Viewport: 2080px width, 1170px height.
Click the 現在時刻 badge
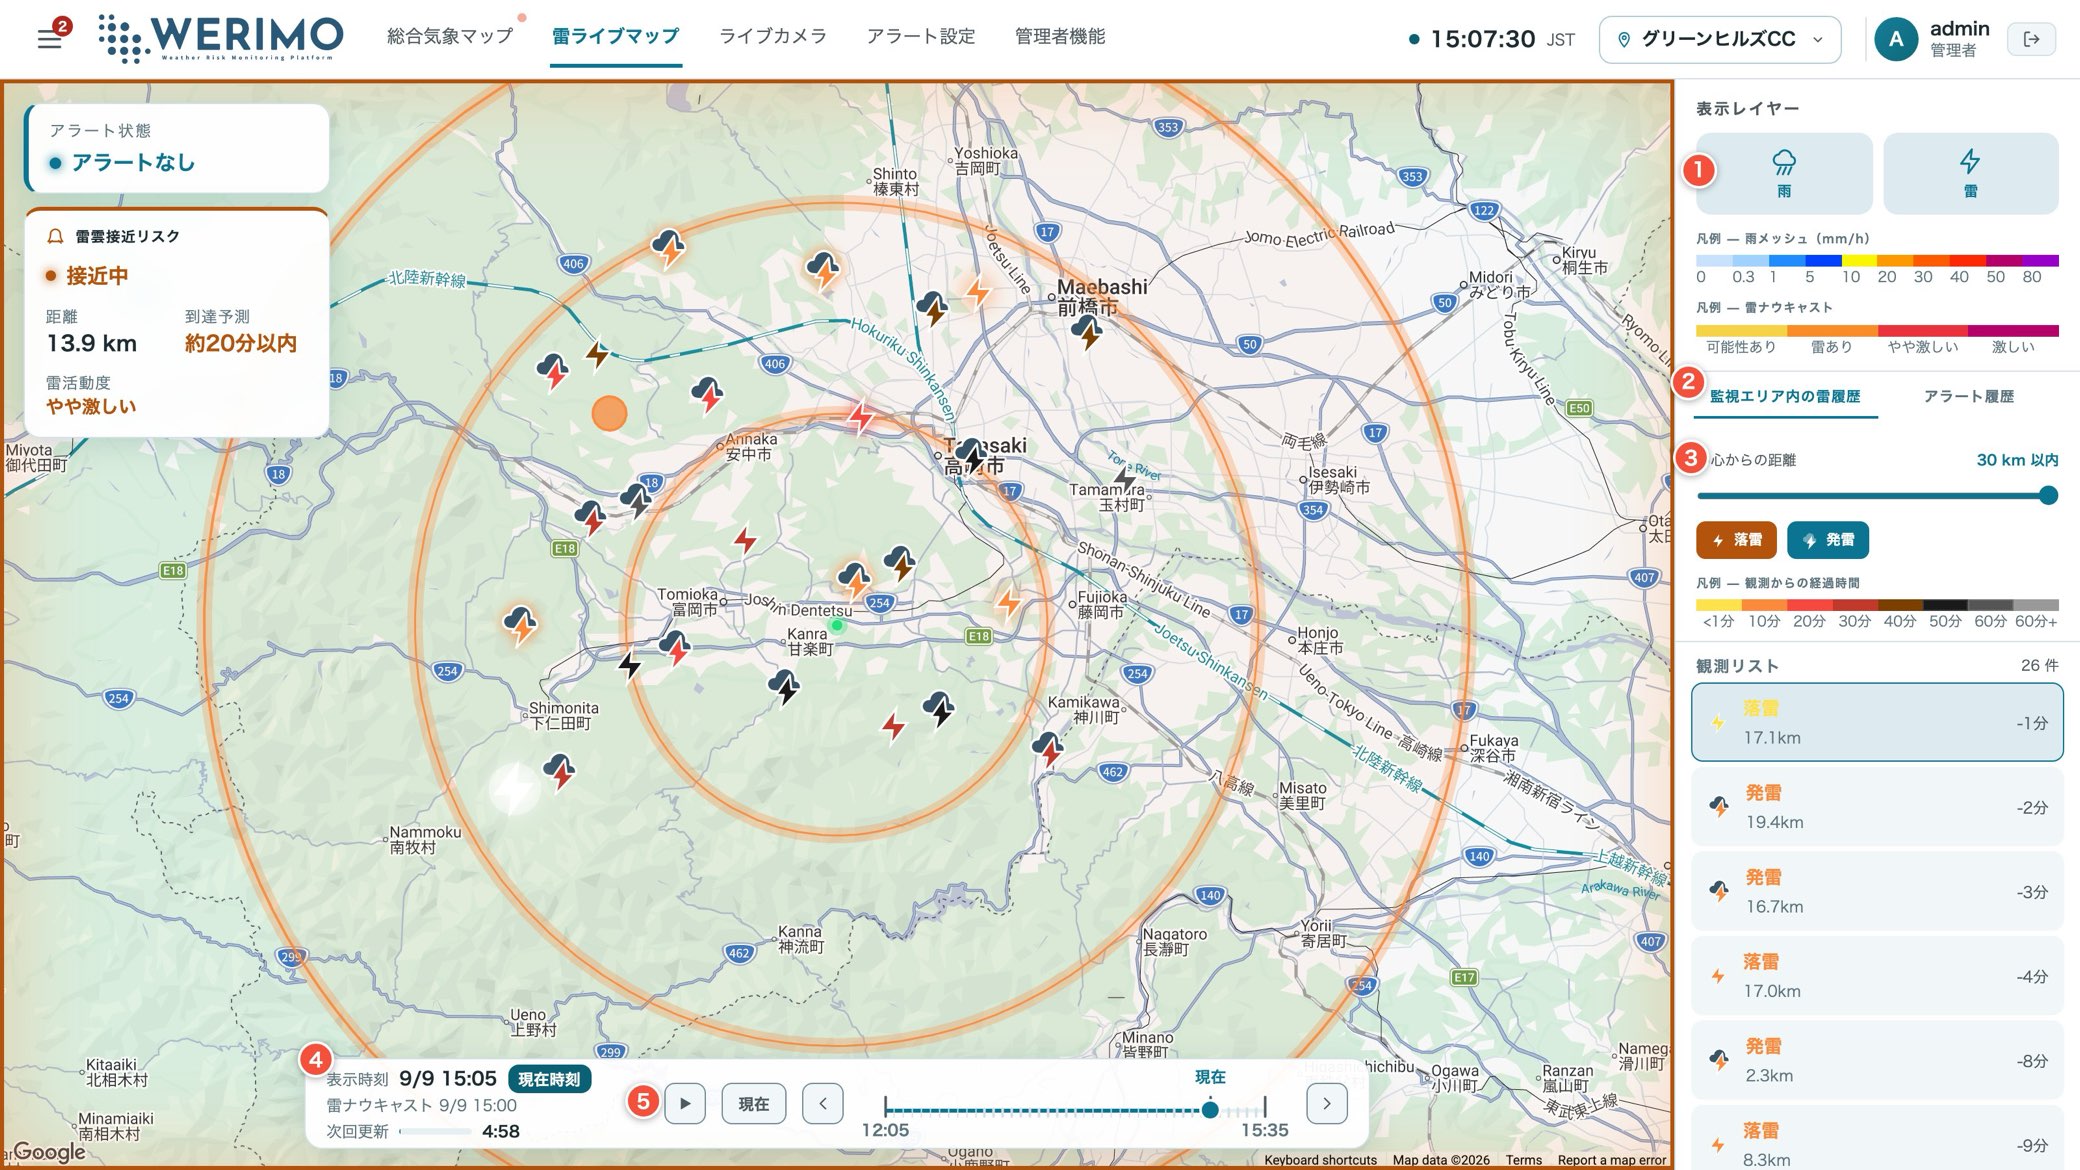coord(549,1079)
